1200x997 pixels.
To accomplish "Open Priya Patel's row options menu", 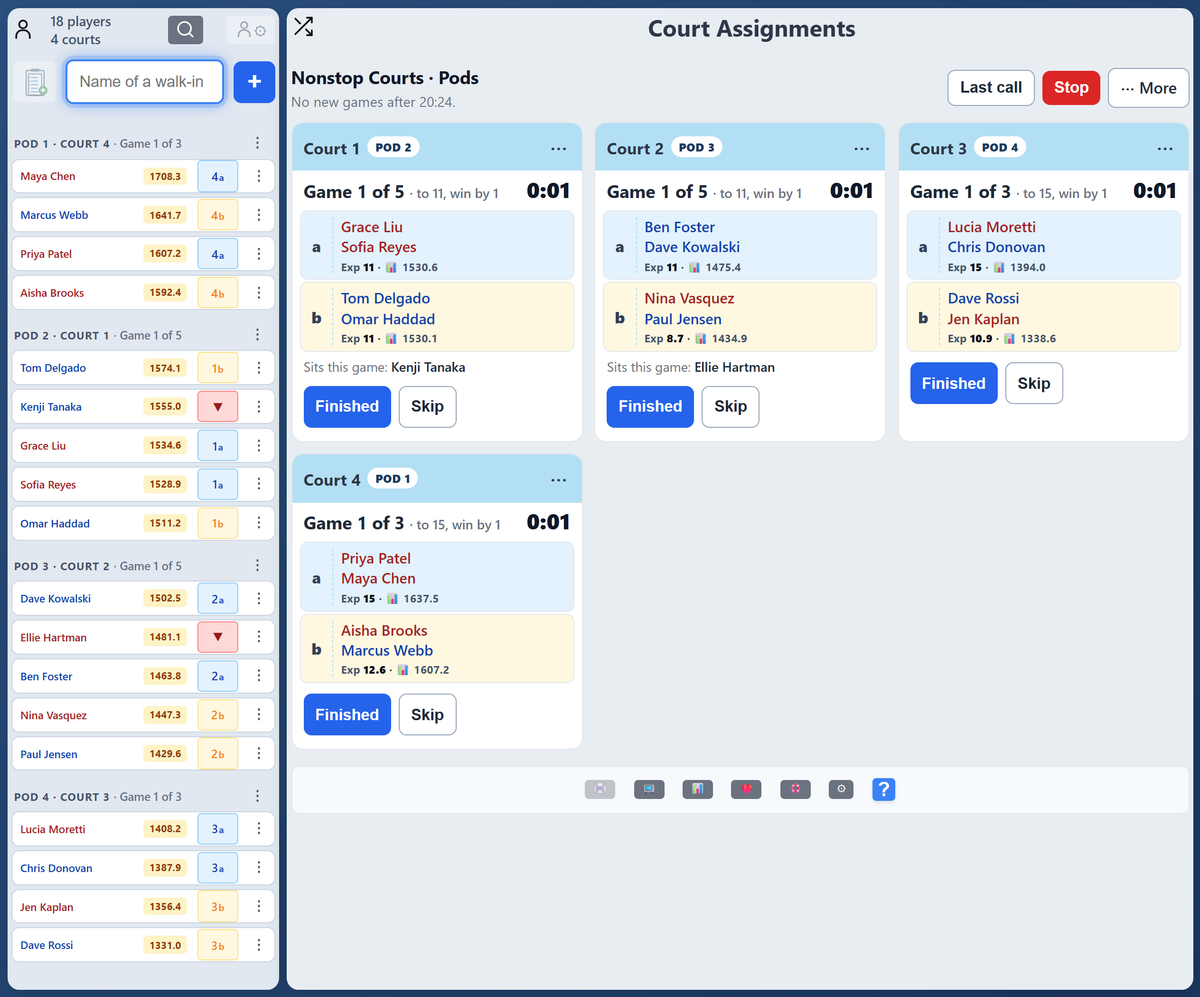I will (258, 254).
